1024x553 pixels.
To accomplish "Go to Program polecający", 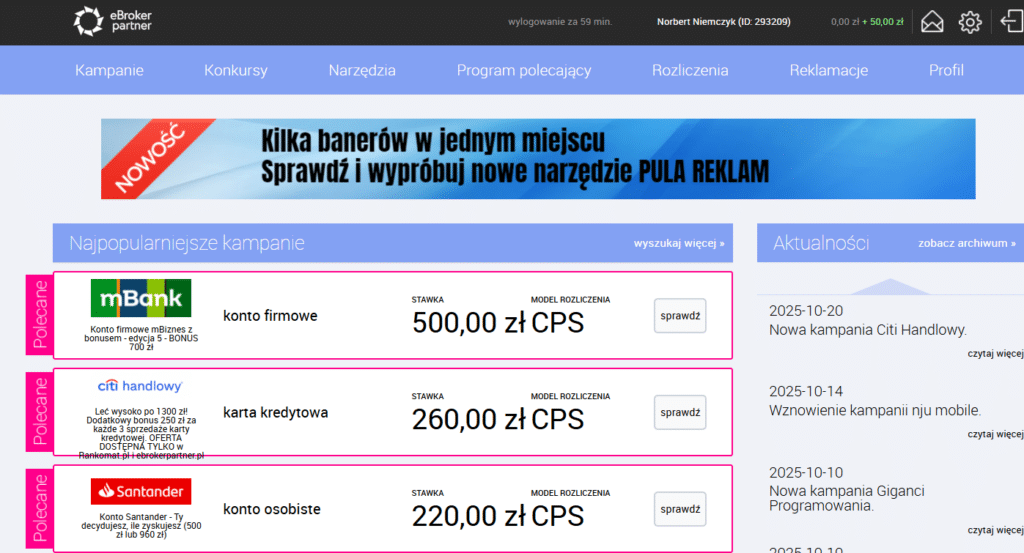I will tap(524, 71).
